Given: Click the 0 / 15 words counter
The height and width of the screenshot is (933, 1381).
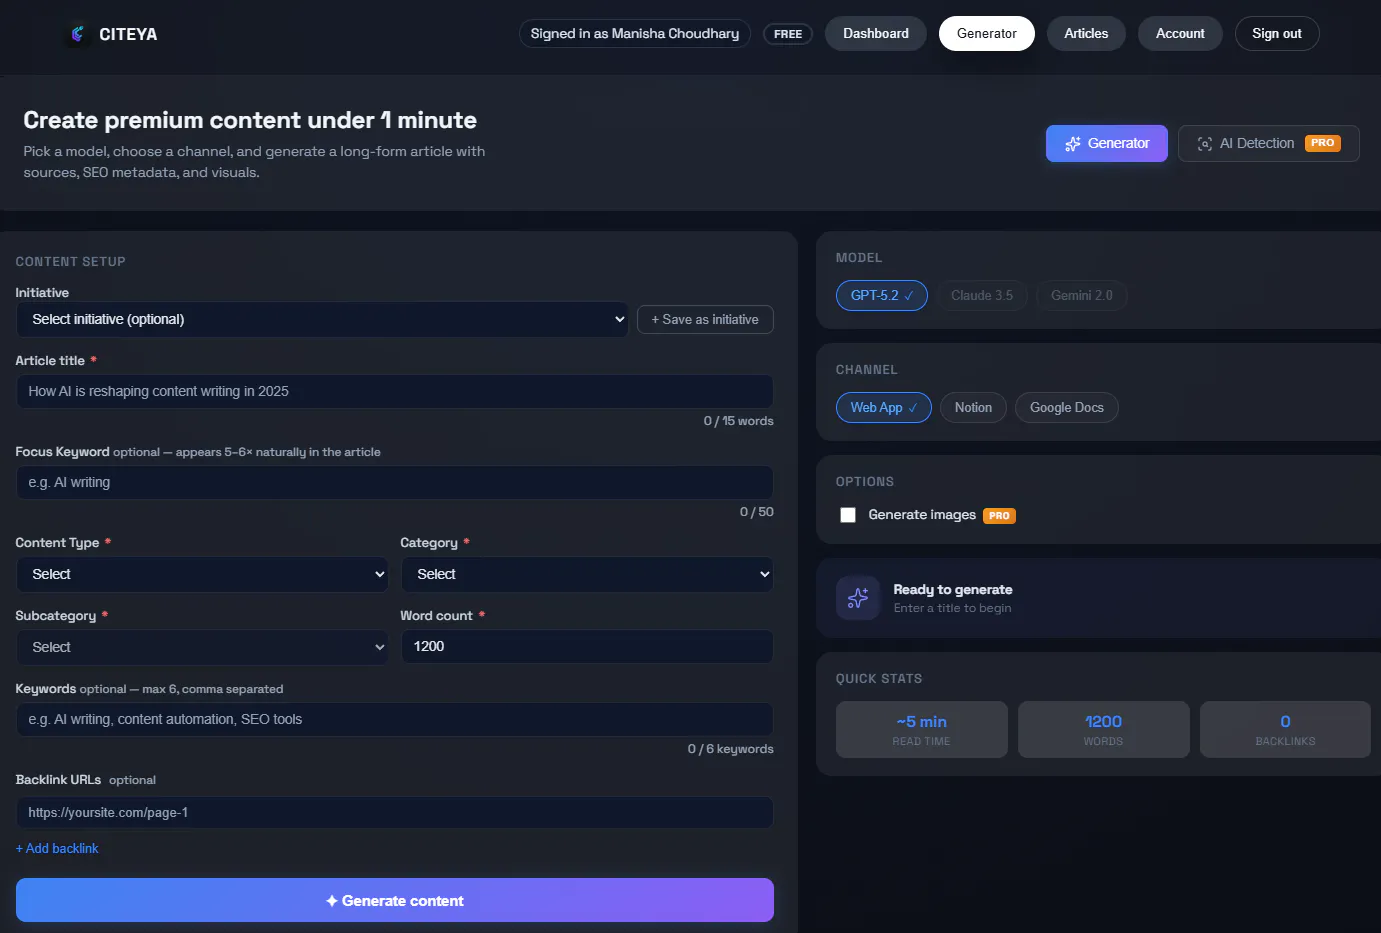Looking at the screenshot, I should click(738, 421).
